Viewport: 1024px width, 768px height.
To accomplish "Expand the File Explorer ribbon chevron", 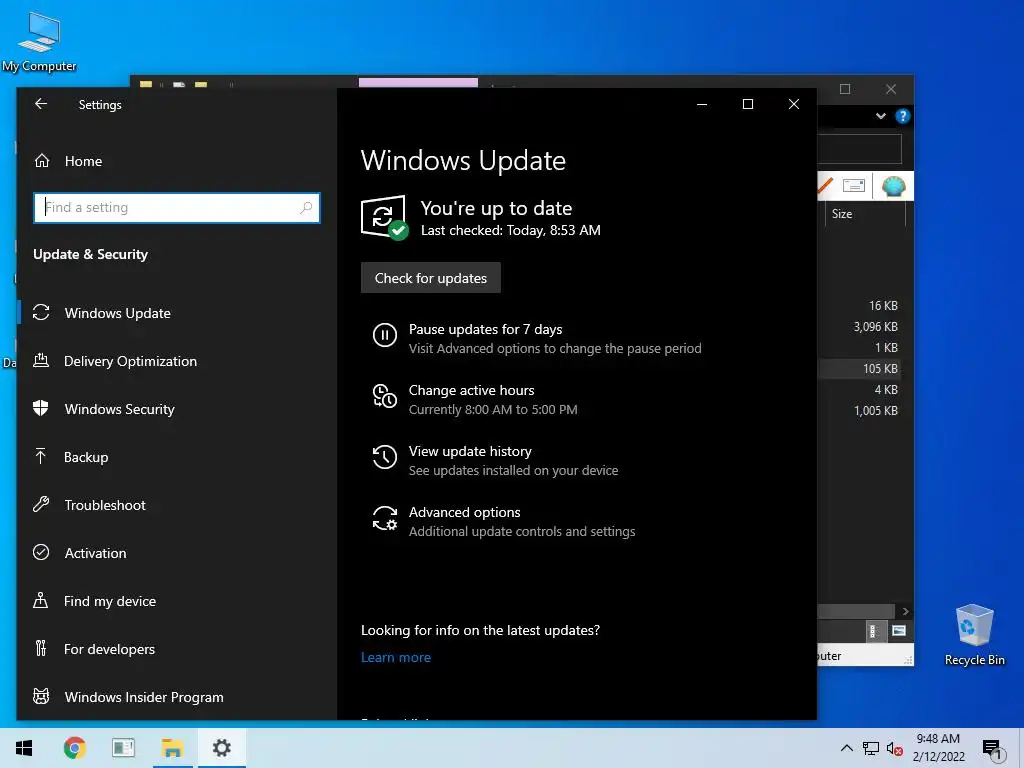I will 881,116.
